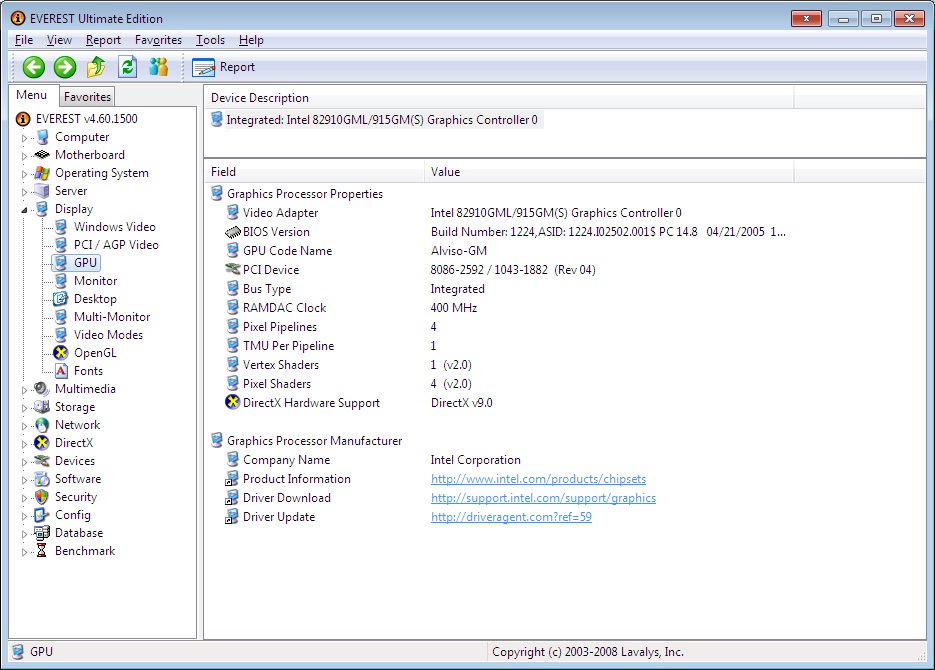Open the support.intel.com graphics driver link

coord(543,498)
